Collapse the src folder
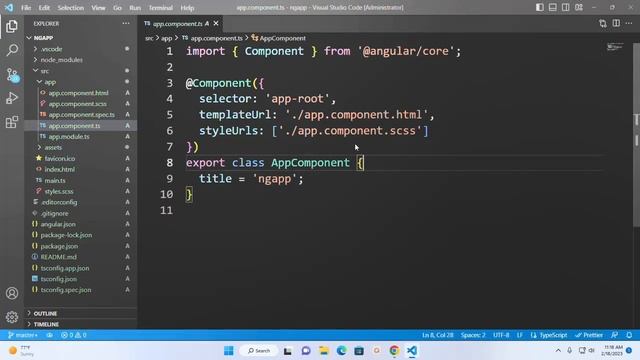 click(80, 71)
